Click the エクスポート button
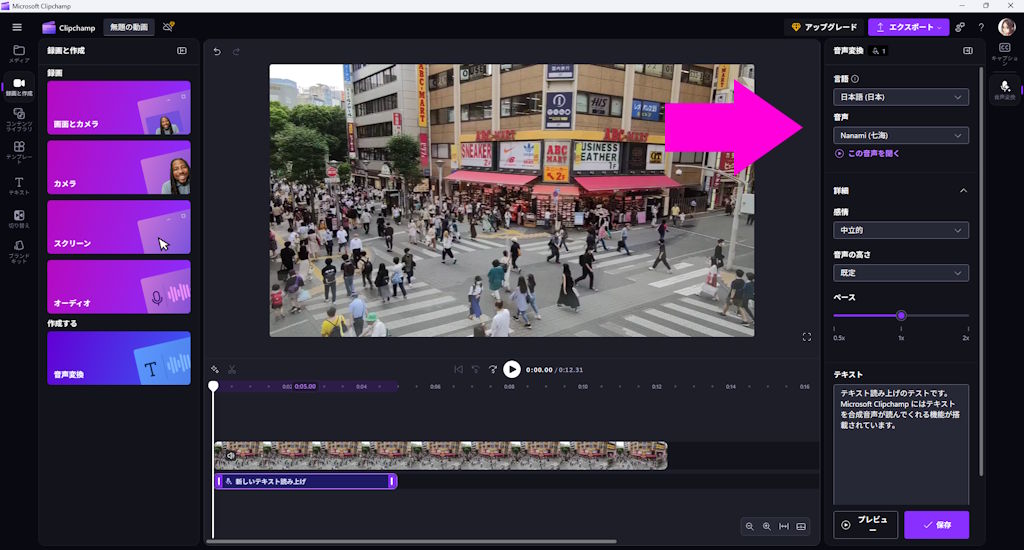The width and height of the screenshot is (1024, 550). pos(908,27)
